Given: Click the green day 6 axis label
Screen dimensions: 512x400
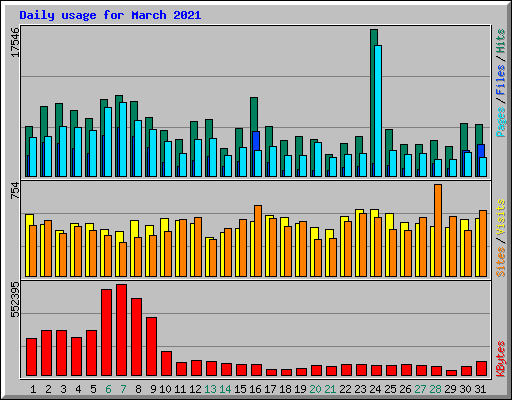Looking at the screenshot, I should pyautogui.click(x=108, y=389).
